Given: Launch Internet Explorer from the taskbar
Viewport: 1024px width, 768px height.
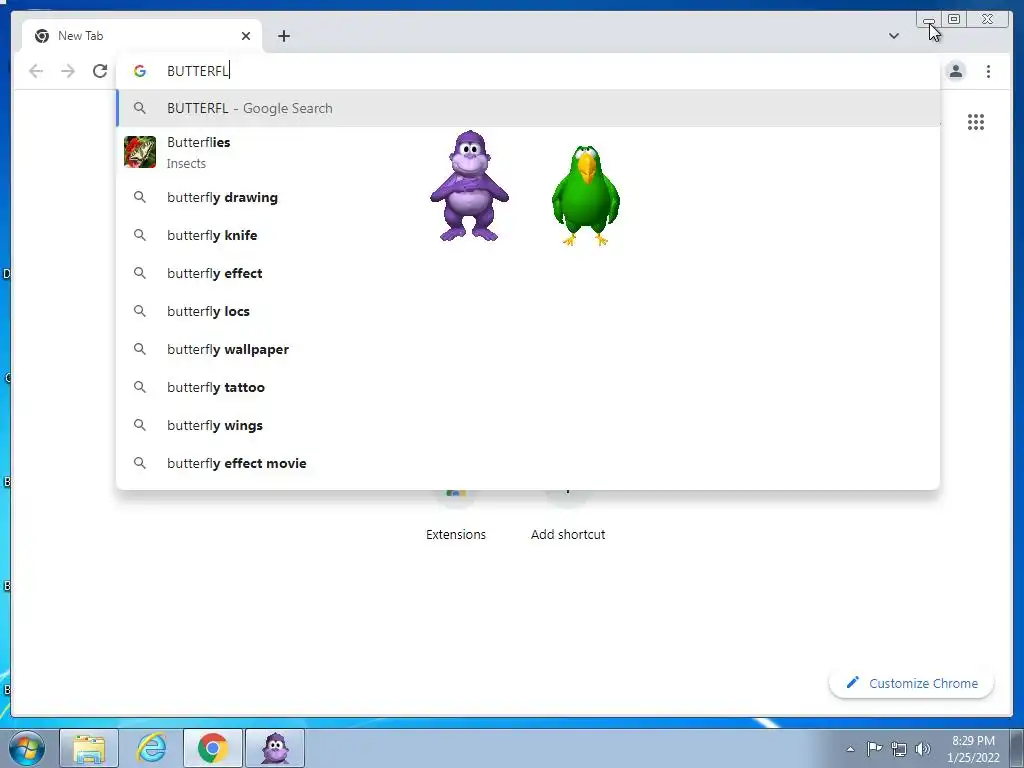Looking at the screenshot, I should pyautogui.click(x=151, y=748).
